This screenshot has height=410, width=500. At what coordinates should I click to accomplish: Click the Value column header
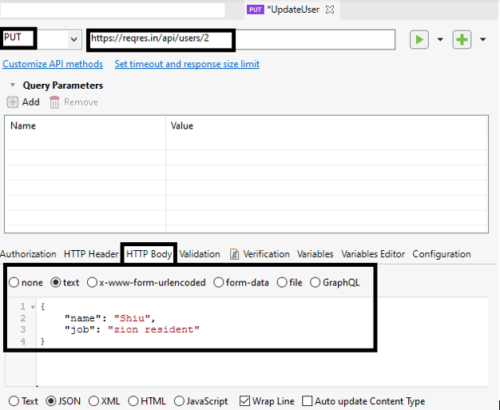[327, 126]
